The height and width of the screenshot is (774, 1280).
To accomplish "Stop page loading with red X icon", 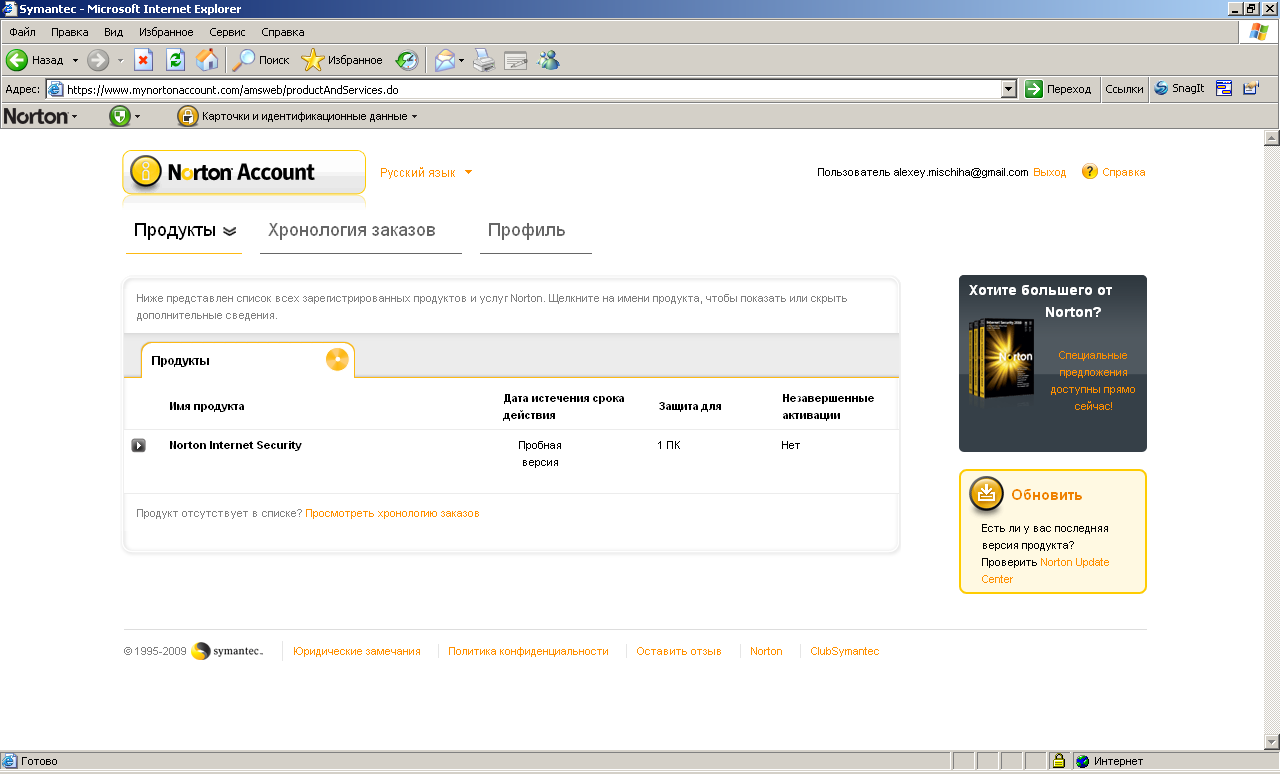I will coord(143,60).
